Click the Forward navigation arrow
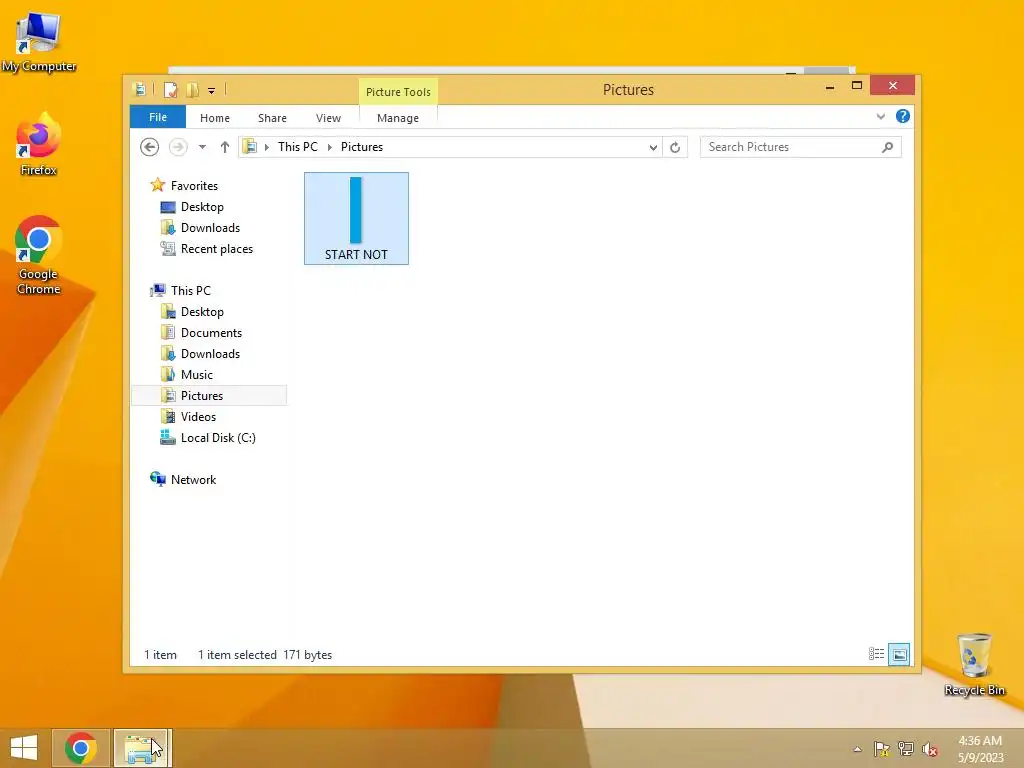This screenshot has width=1024, height=768. (x=178, y=147)
